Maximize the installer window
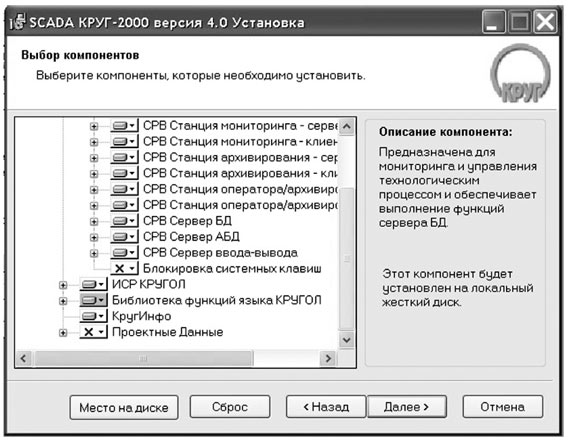 pyautogui.click(x=520, y=22)
